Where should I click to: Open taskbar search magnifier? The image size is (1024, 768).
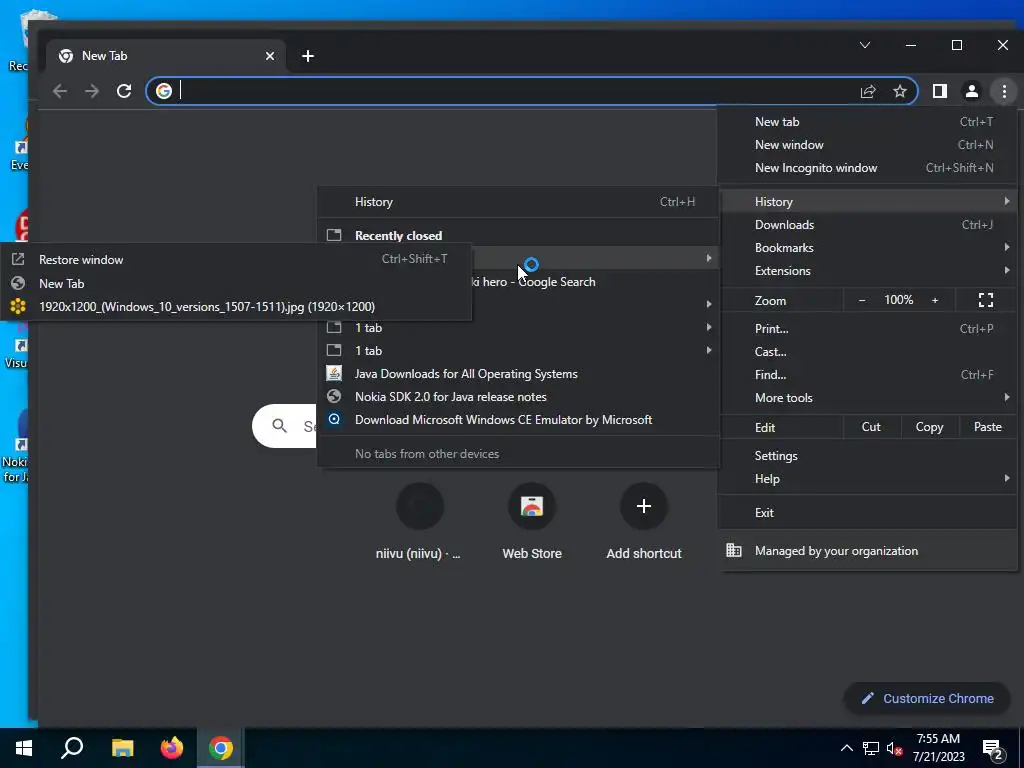click(72, 748)
